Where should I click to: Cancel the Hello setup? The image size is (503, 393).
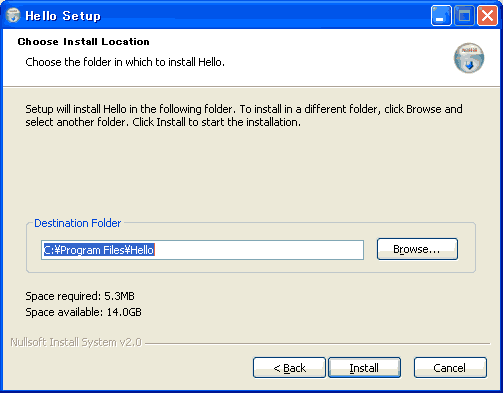450,368
